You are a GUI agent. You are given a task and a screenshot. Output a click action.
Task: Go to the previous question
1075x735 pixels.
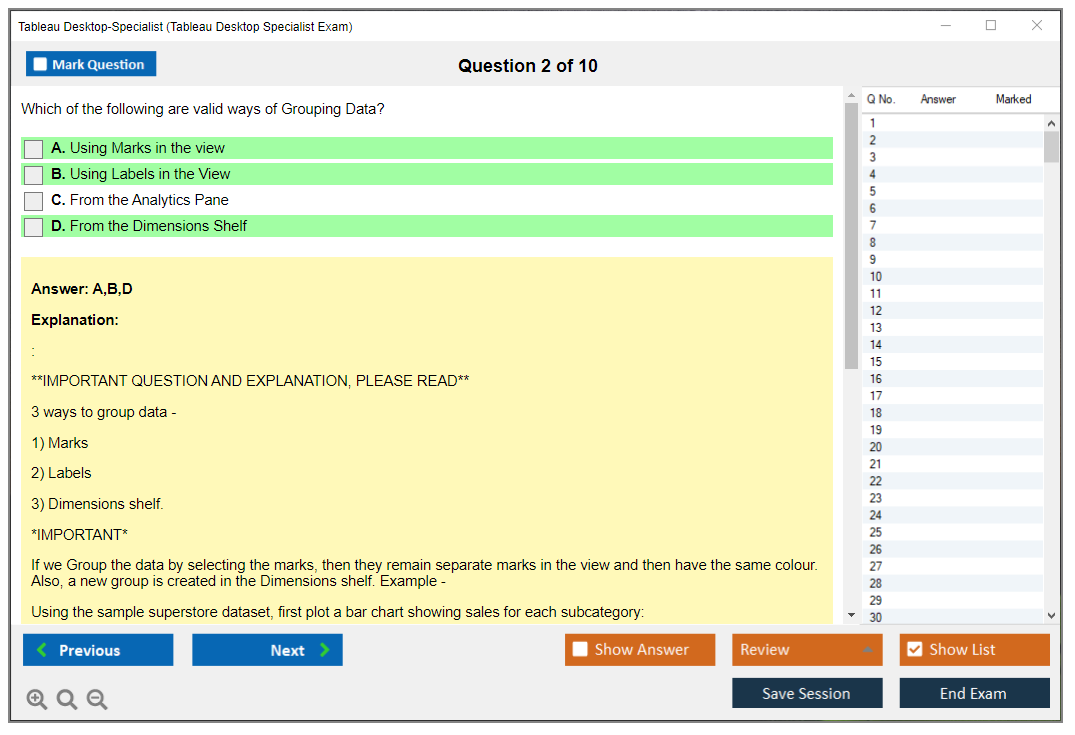(x=98, y=650)
